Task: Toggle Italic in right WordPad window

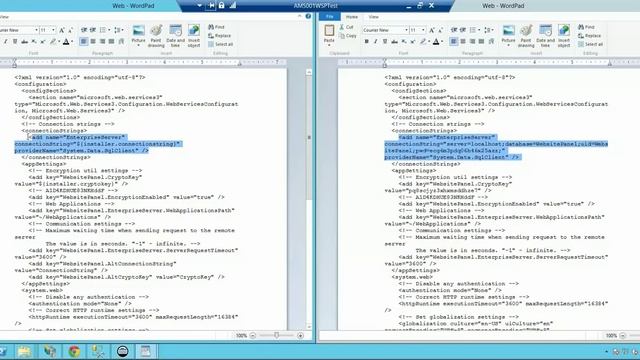Action: click(376, 41)
